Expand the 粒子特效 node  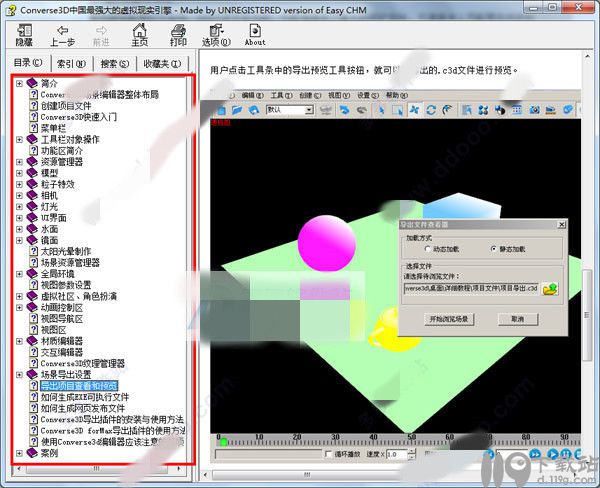19,184
